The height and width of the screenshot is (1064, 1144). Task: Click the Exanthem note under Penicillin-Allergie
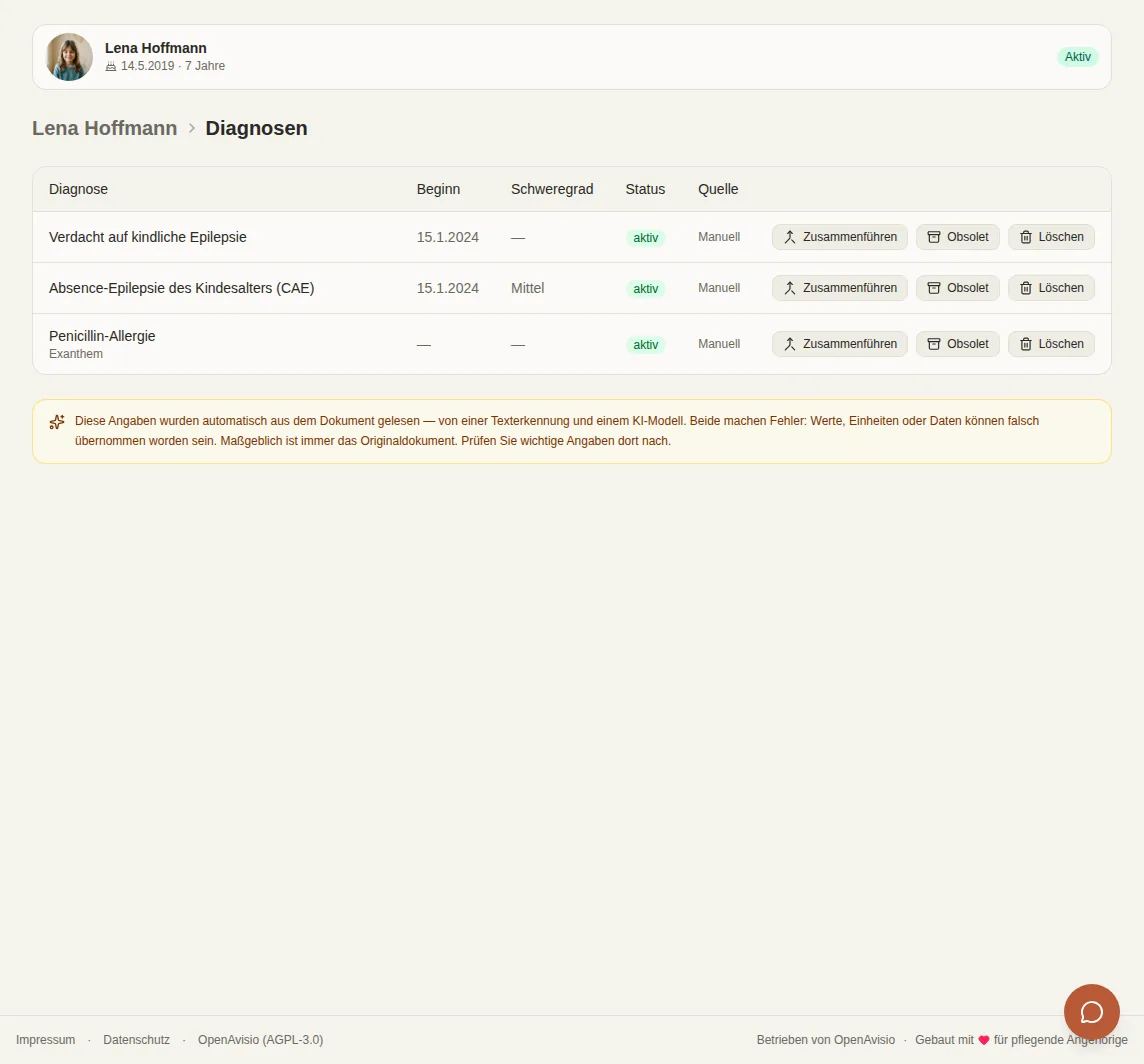tap(76, 354)
